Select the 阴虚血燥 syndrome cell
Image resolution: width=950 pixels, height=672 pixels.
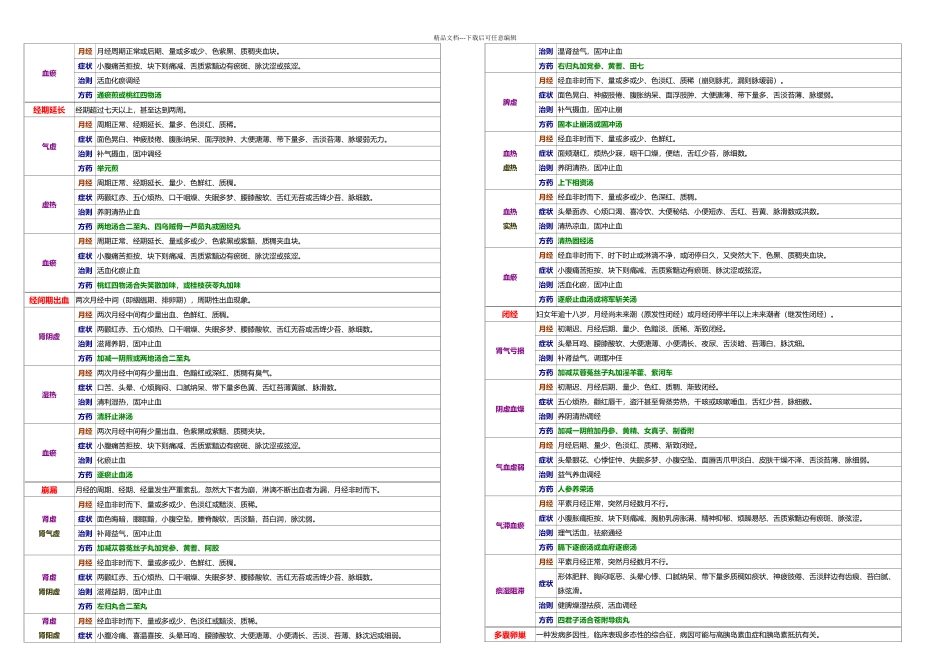point(509,408)
